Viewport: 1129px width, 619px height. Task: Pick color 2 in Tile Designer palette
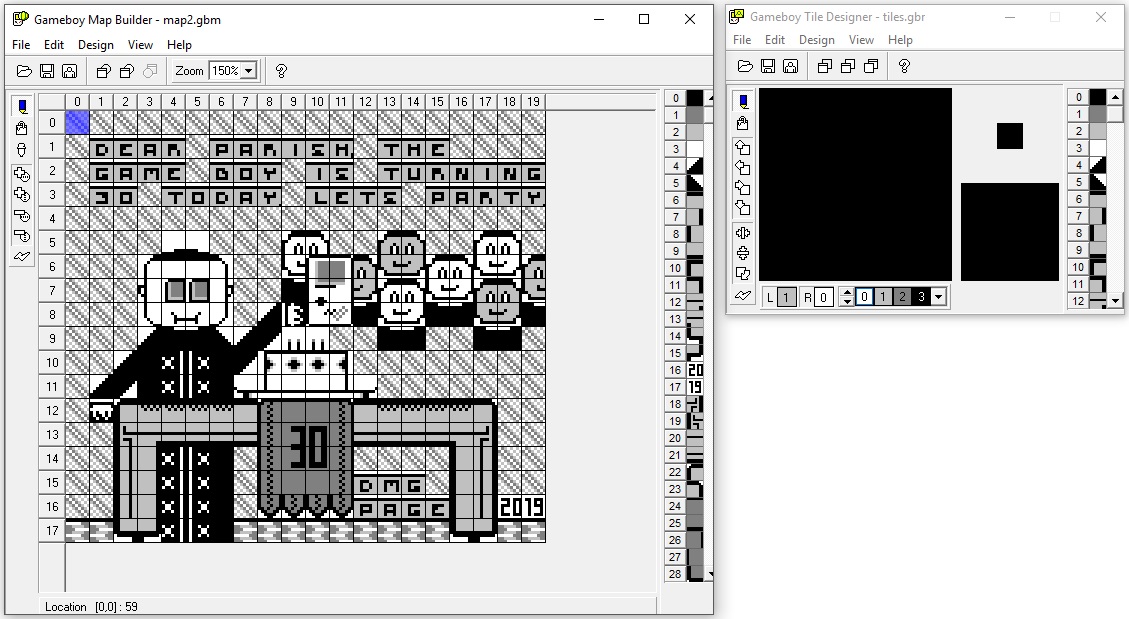pyautogui.click(x=901, y=297)
